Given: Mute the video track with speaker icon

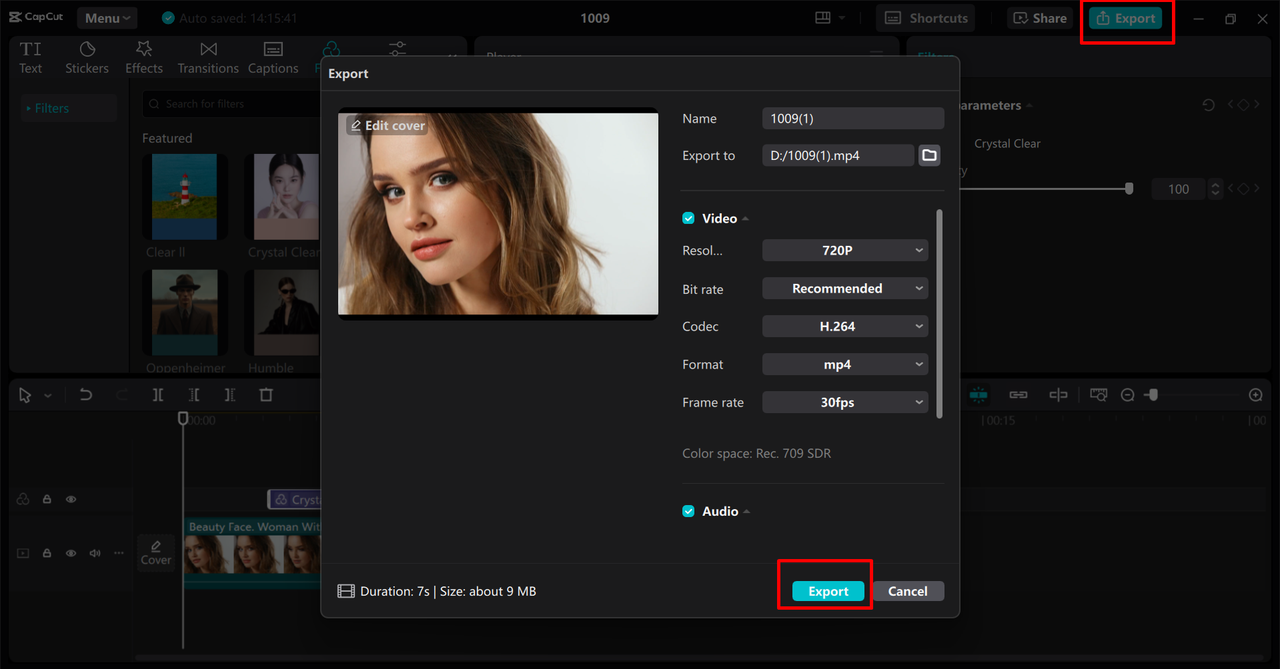Looking at the screenshot, I should (95, 553).
